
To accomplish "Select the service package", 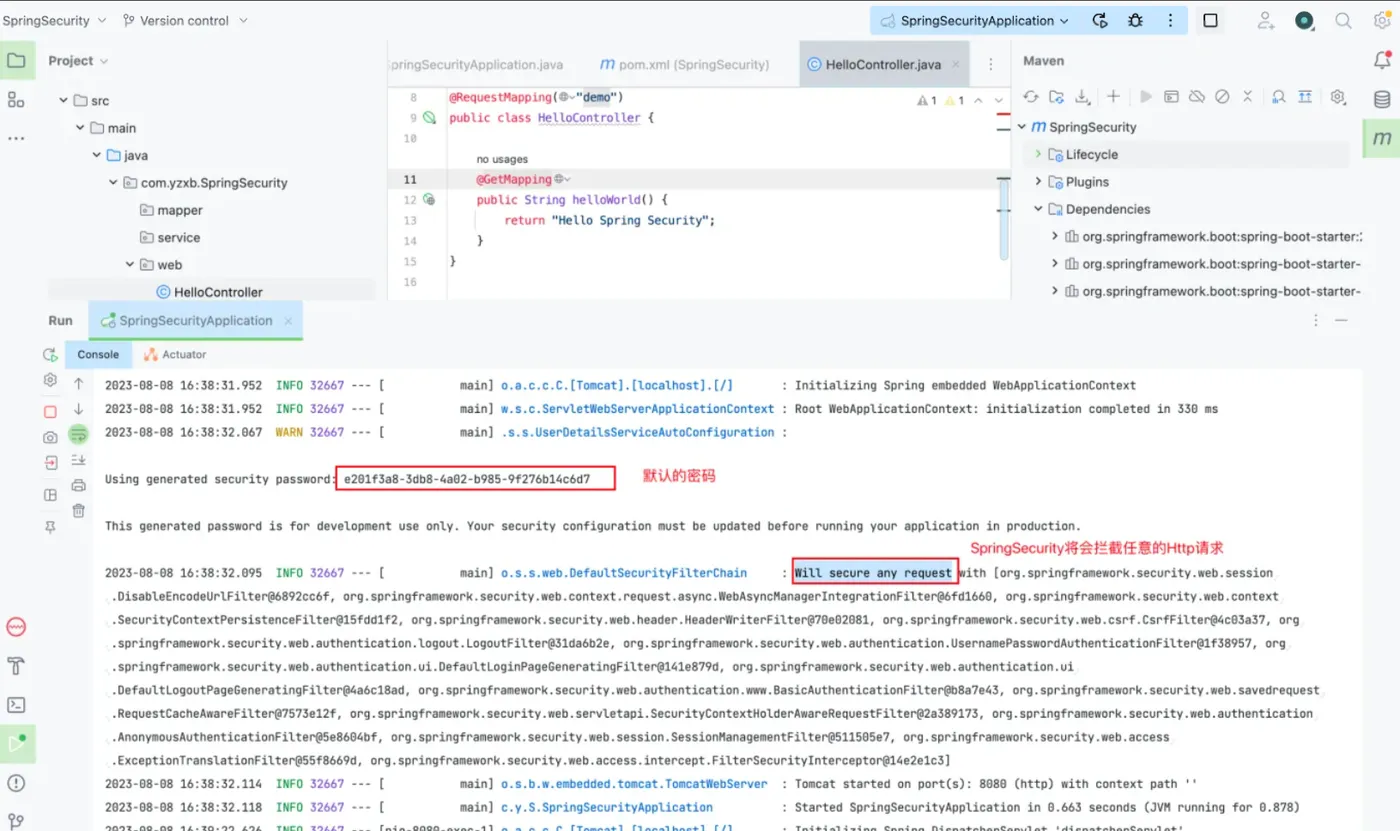I will tap(170, 238).
